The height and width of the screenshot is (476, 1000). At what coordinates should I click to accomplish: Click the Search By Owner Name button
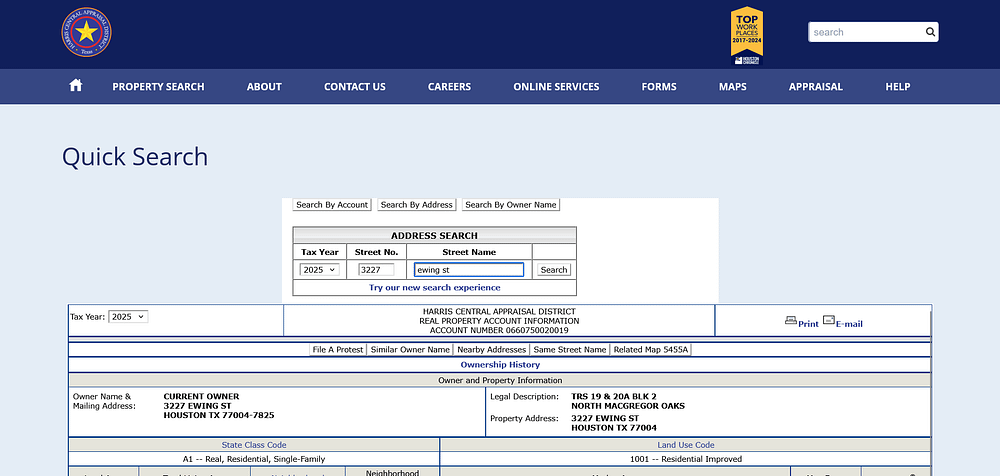(x=511, y=205)
